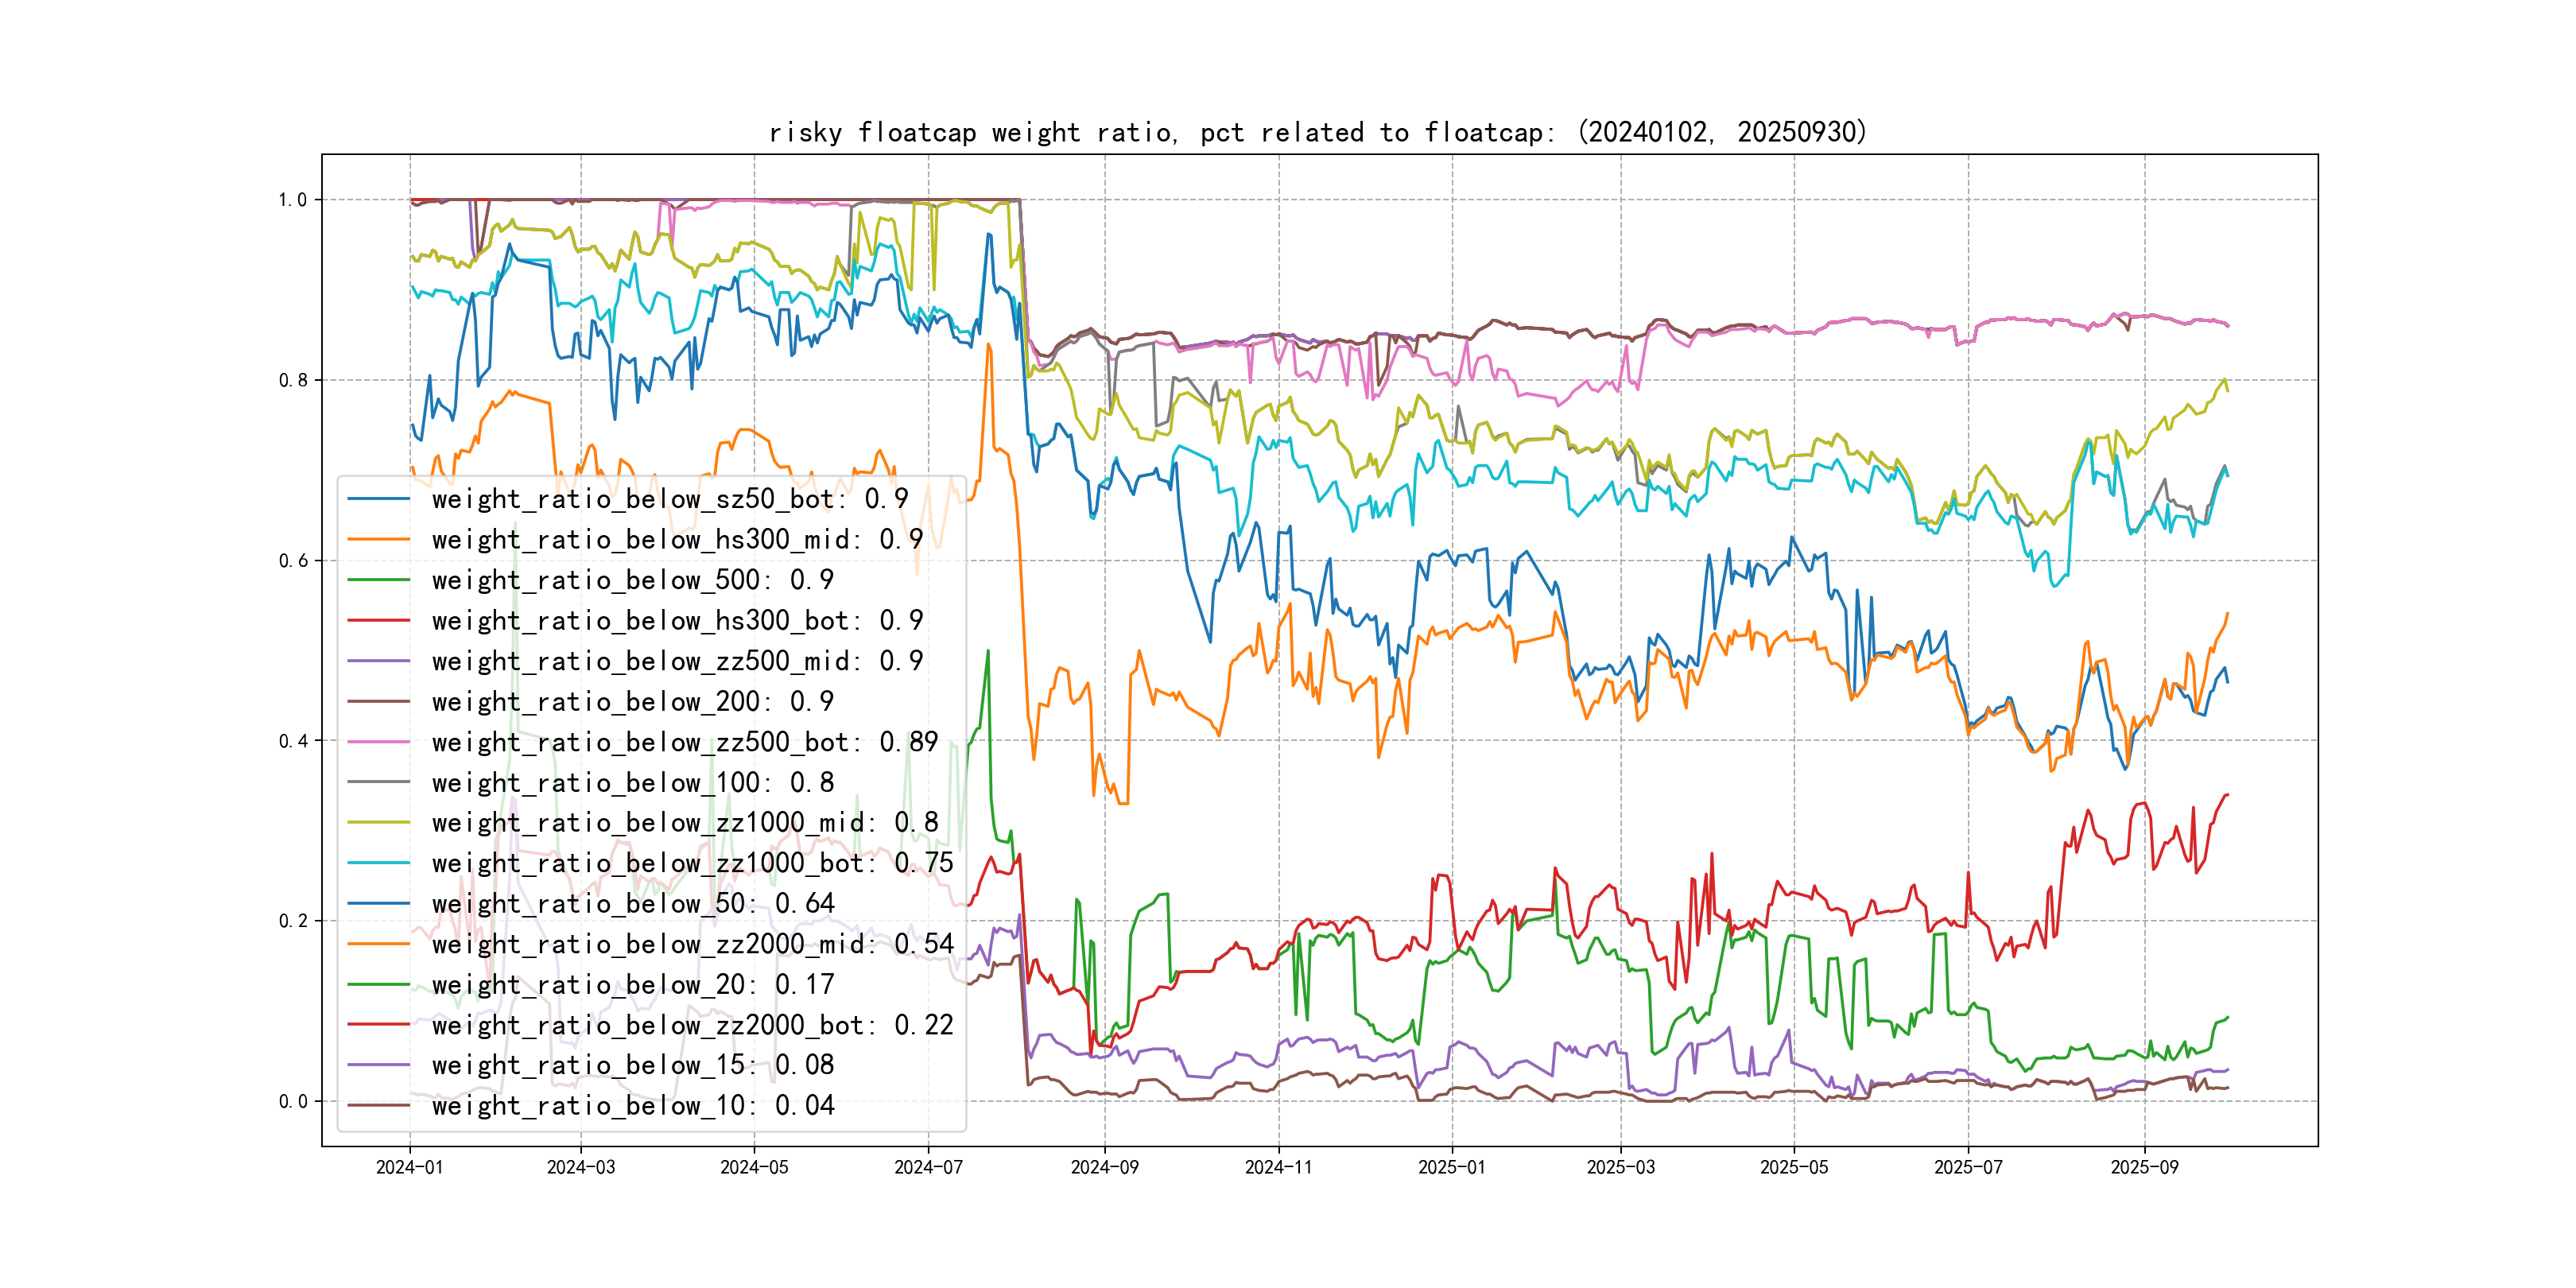The image size is (2576, 1288).
Task: Click the 2024-09 x-axis tick label
Action: click(1104, 1167)
